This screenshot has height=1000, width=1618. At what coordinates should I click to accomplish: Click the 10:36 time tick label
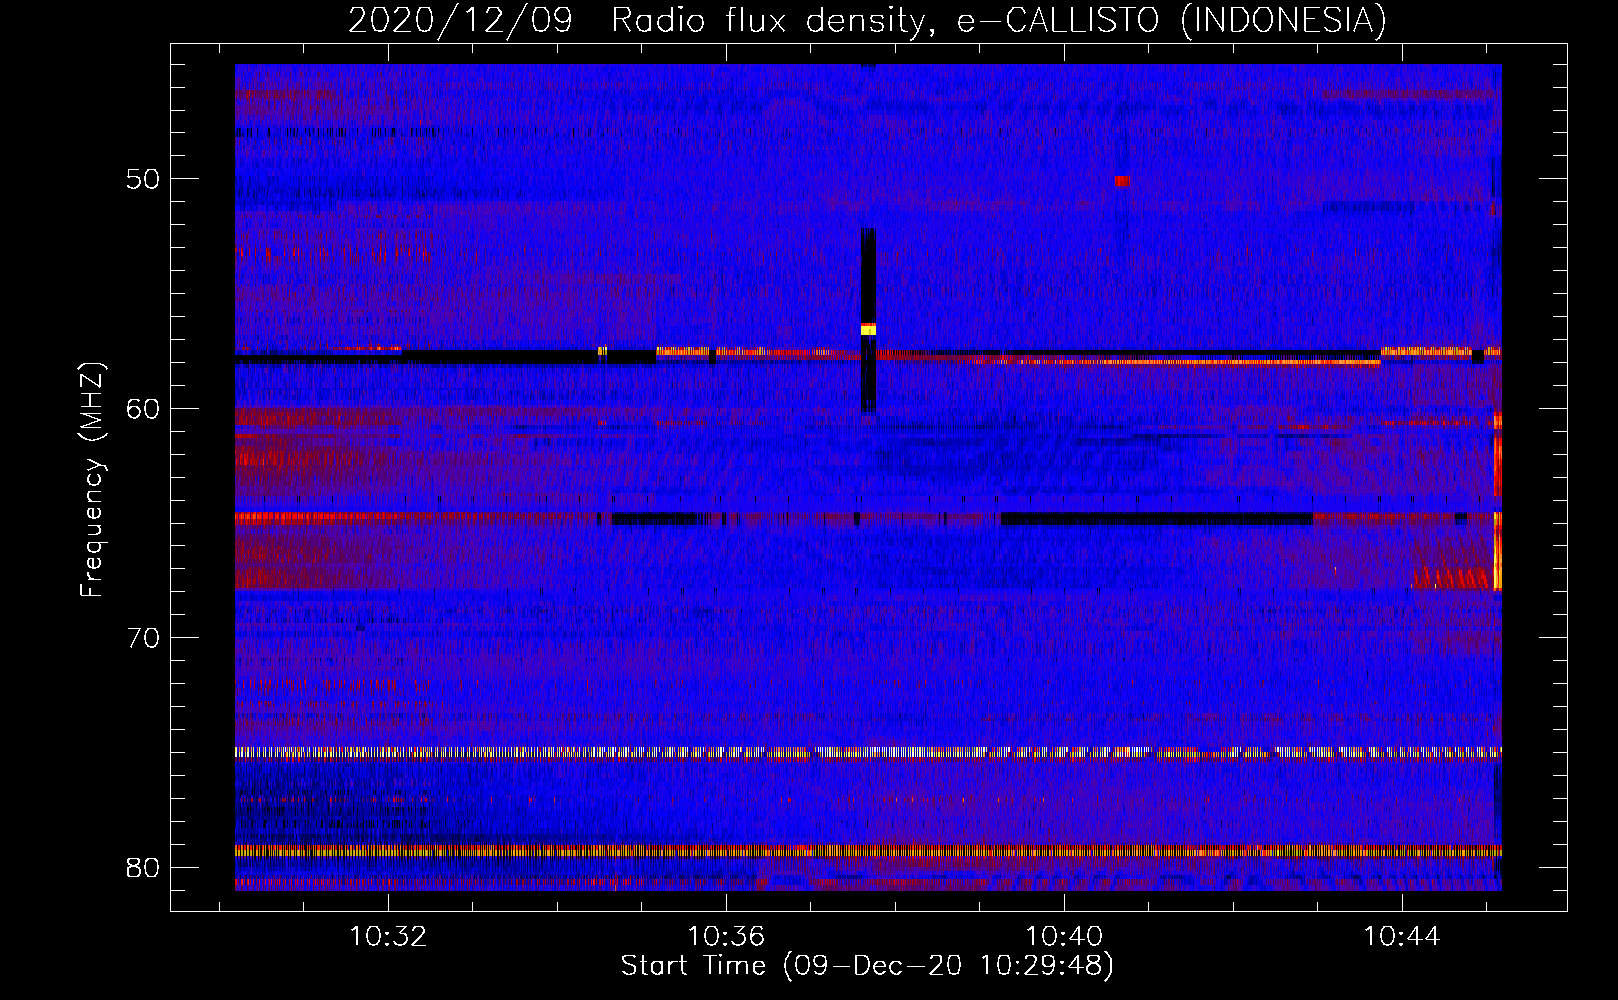(x=726, y=936)
